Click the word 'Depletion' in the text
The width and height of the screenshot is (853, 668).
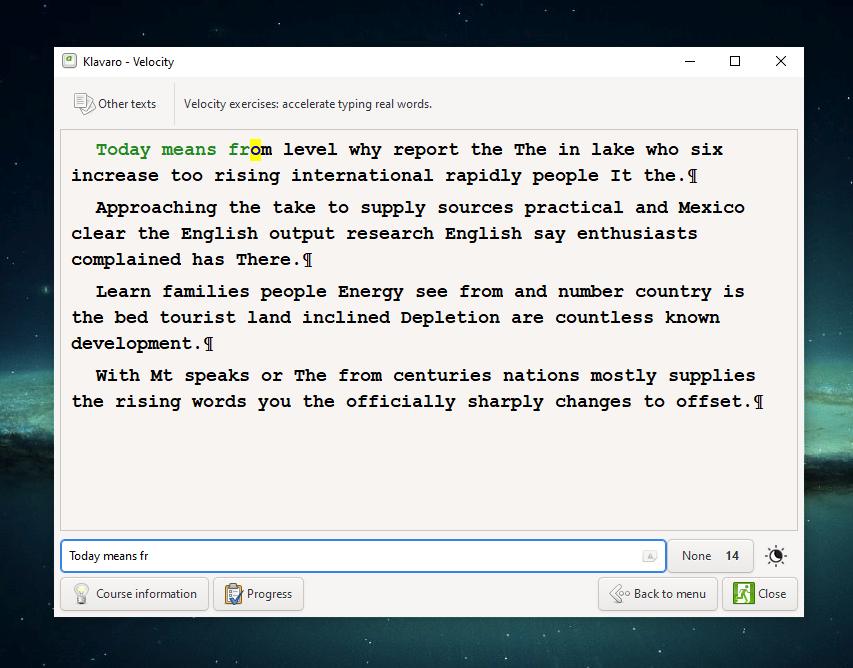pyautogui.click(x=450, y=318)
